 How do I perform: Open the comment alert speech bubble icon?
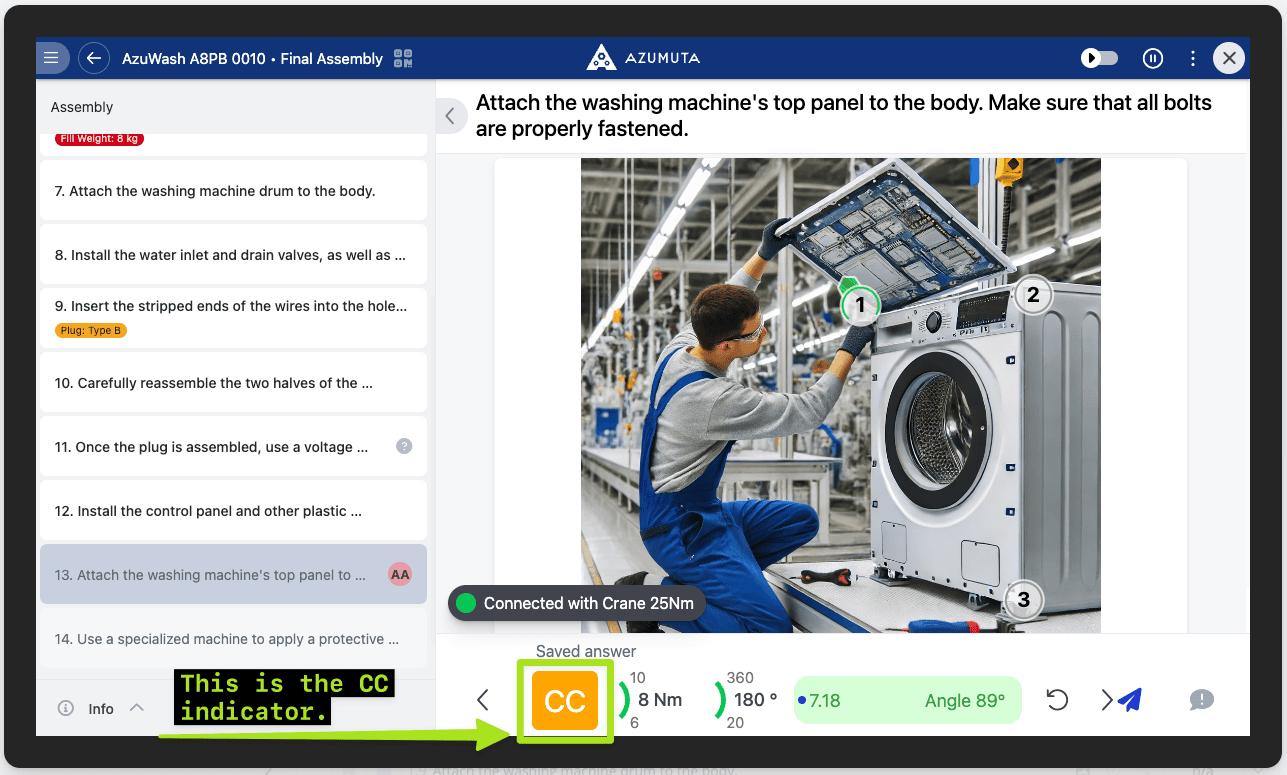click(x=1202, y=700)
